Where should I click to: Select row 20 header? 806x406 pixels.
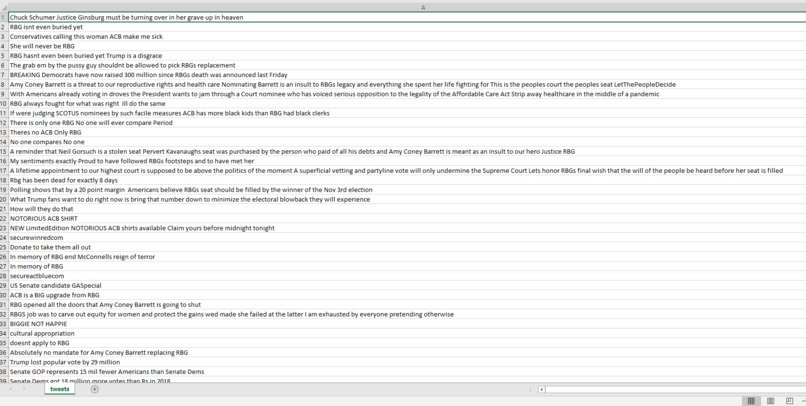4,199
